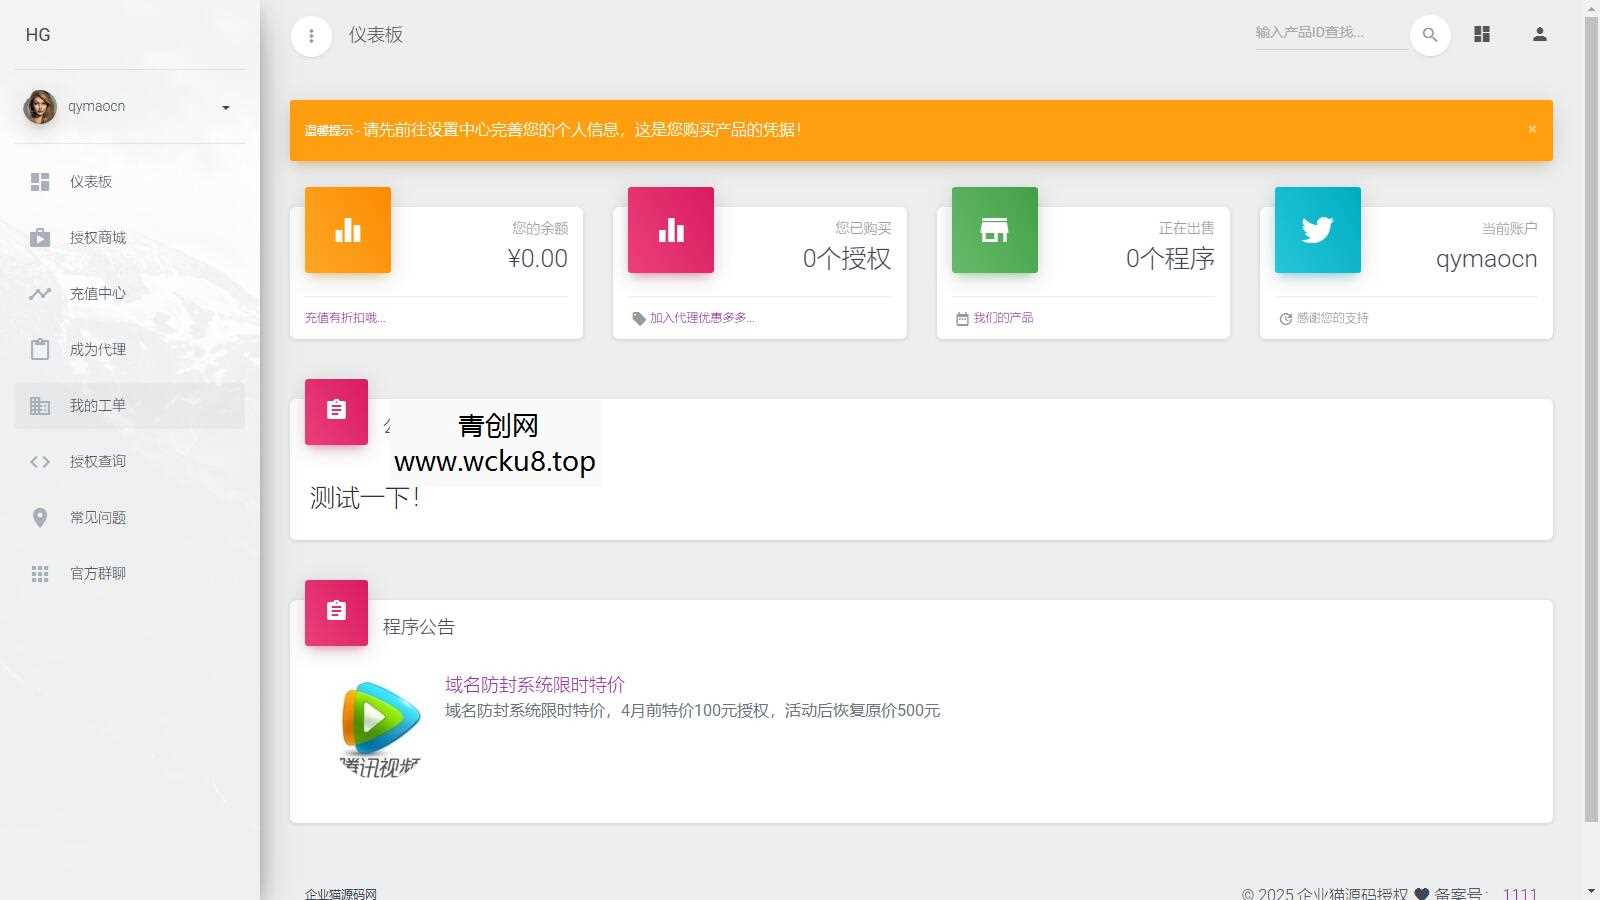Dismiss the orange 温馨提示 notice banner
1600x900 pixels.
point(1531,129)
